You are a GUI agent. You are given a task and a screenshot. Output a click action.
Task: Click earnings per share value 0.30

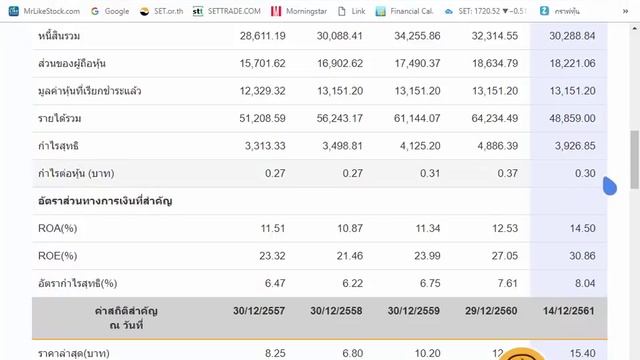click(585, 173)
